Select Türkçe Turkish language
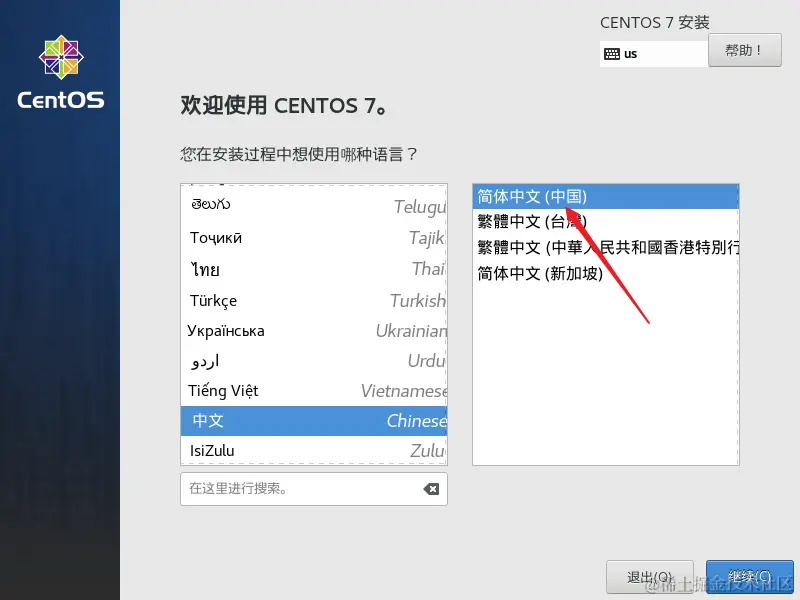The width and height of the screenshot is (800, 600). (x=314, y=301)
